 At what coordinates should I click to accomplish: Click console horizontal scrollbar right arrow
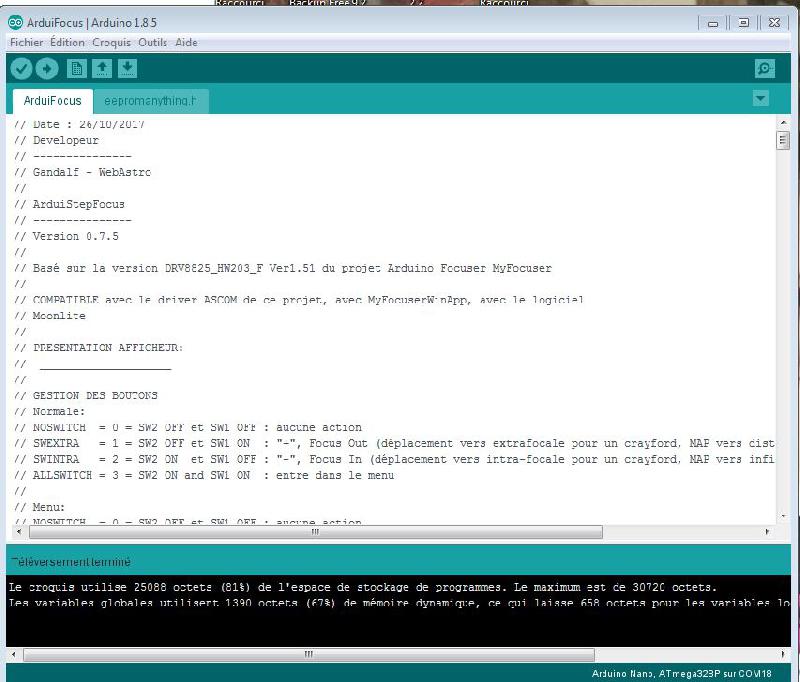[783, 654]
